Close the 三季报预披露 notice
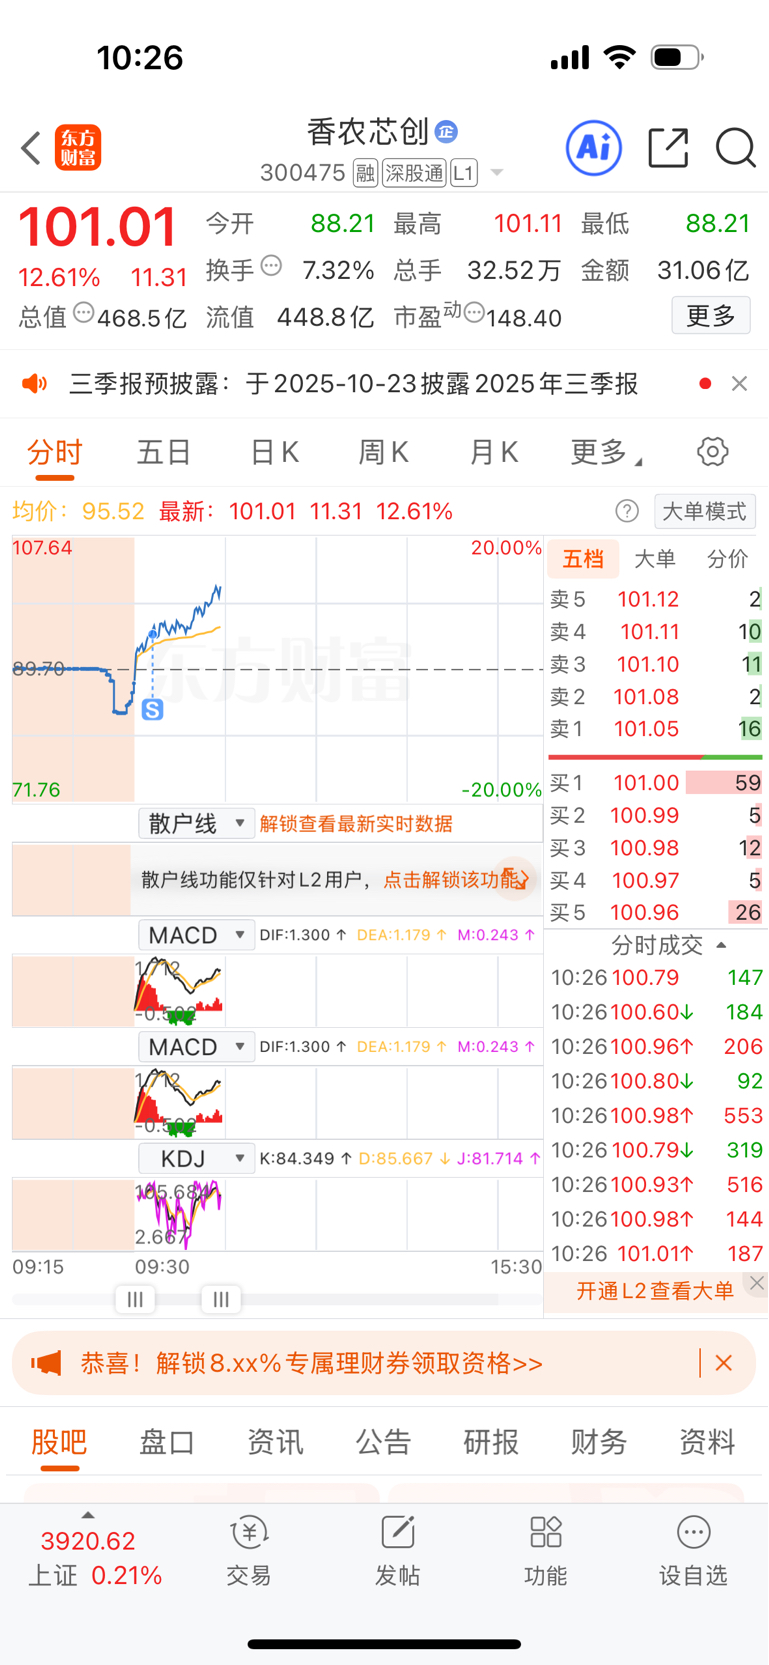 tap(739, 384)
